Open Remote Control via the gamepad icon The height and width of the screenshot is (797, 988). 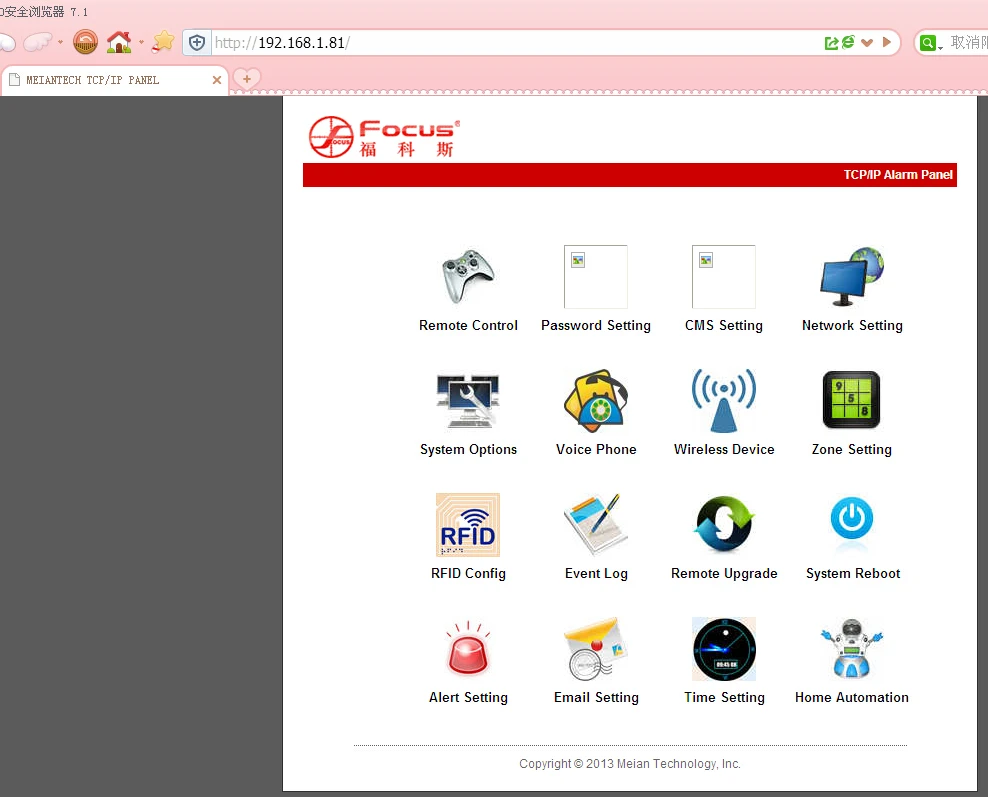click(x=468, y=277)
